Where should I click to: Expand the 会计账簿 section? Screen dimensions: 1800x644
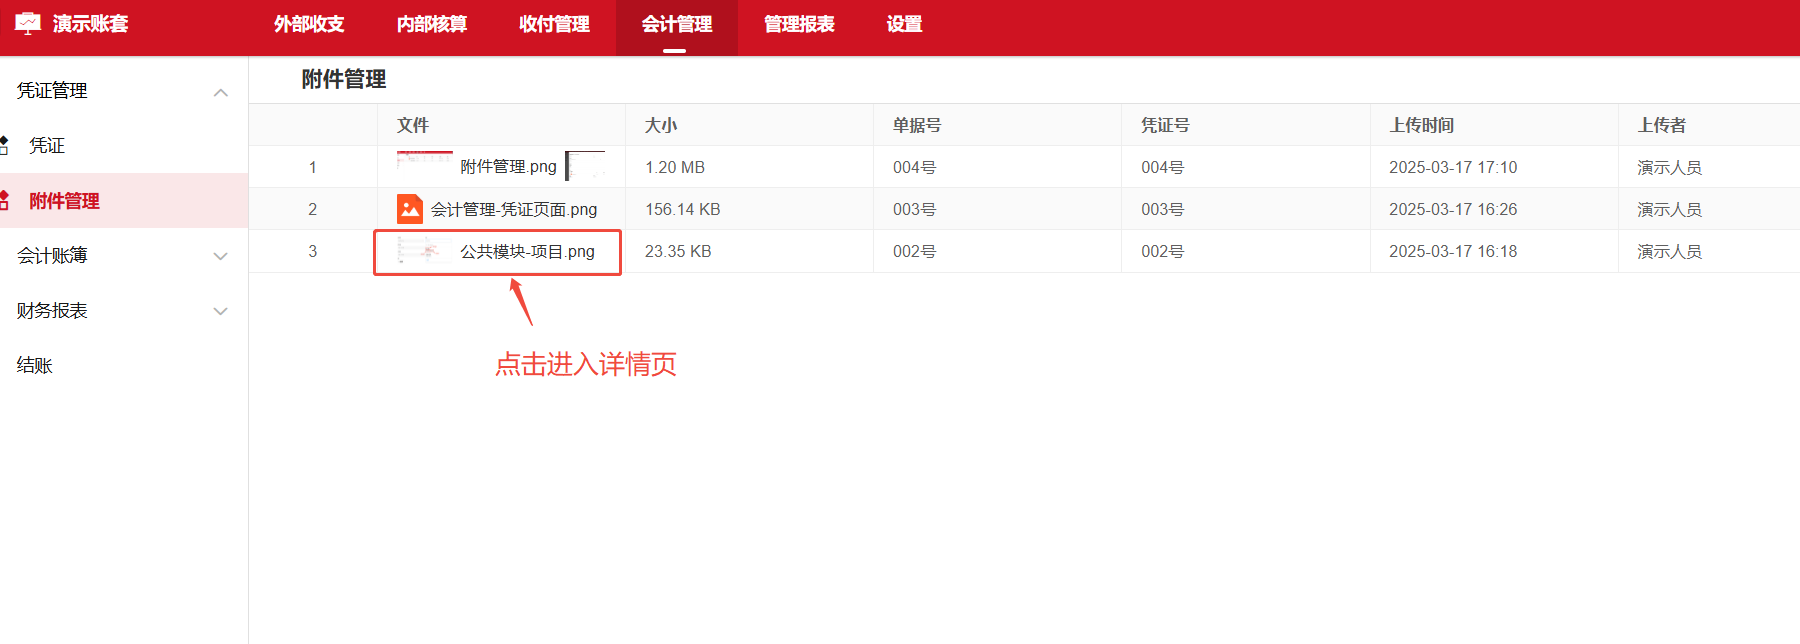221,256
